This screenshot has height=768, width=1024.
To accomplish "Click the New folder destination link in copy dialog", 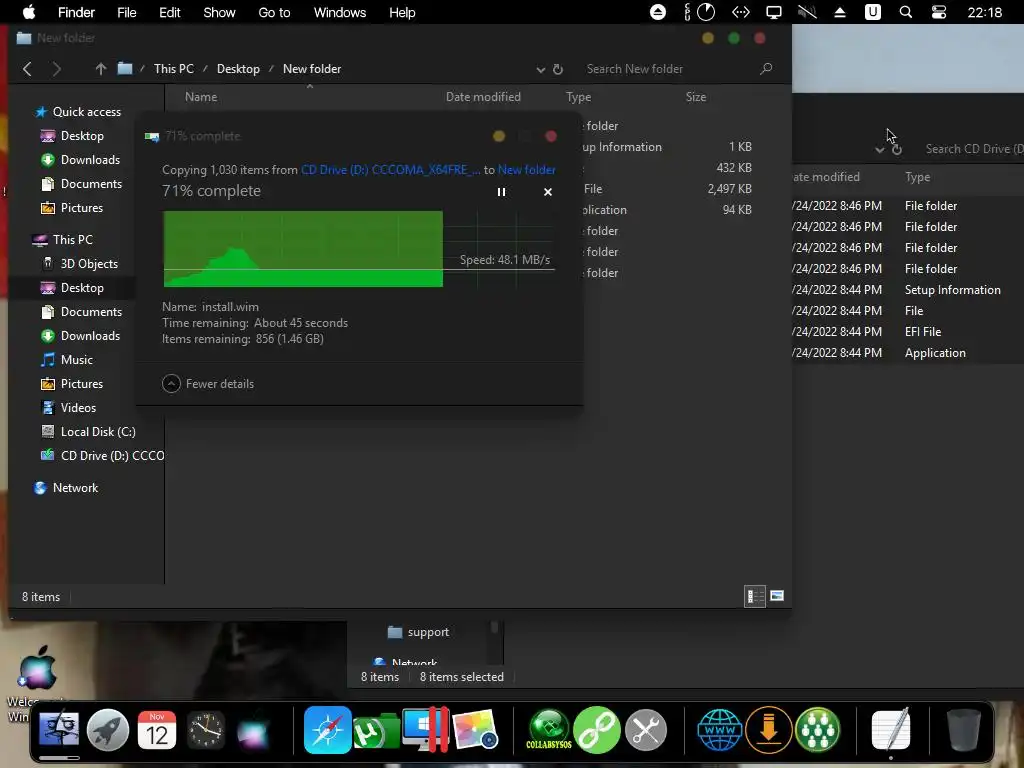I will pyautogui.click(x=526, y=170).
